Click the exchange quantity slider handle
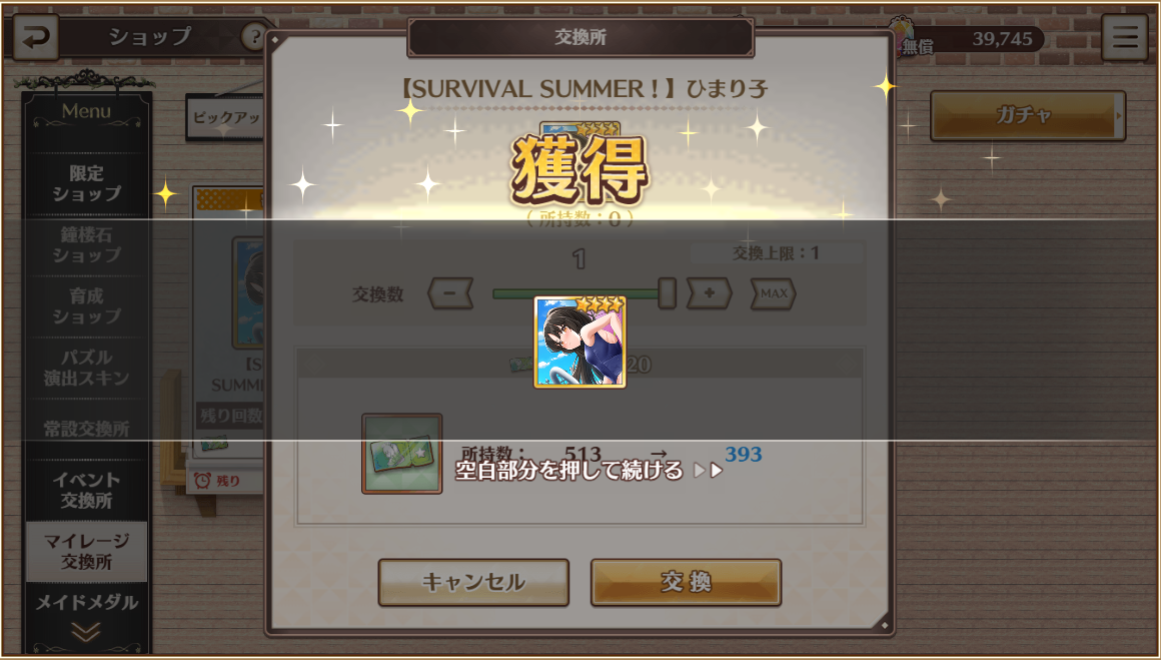1161x662 pixels. pyautogui.click(x=667, y=293)
